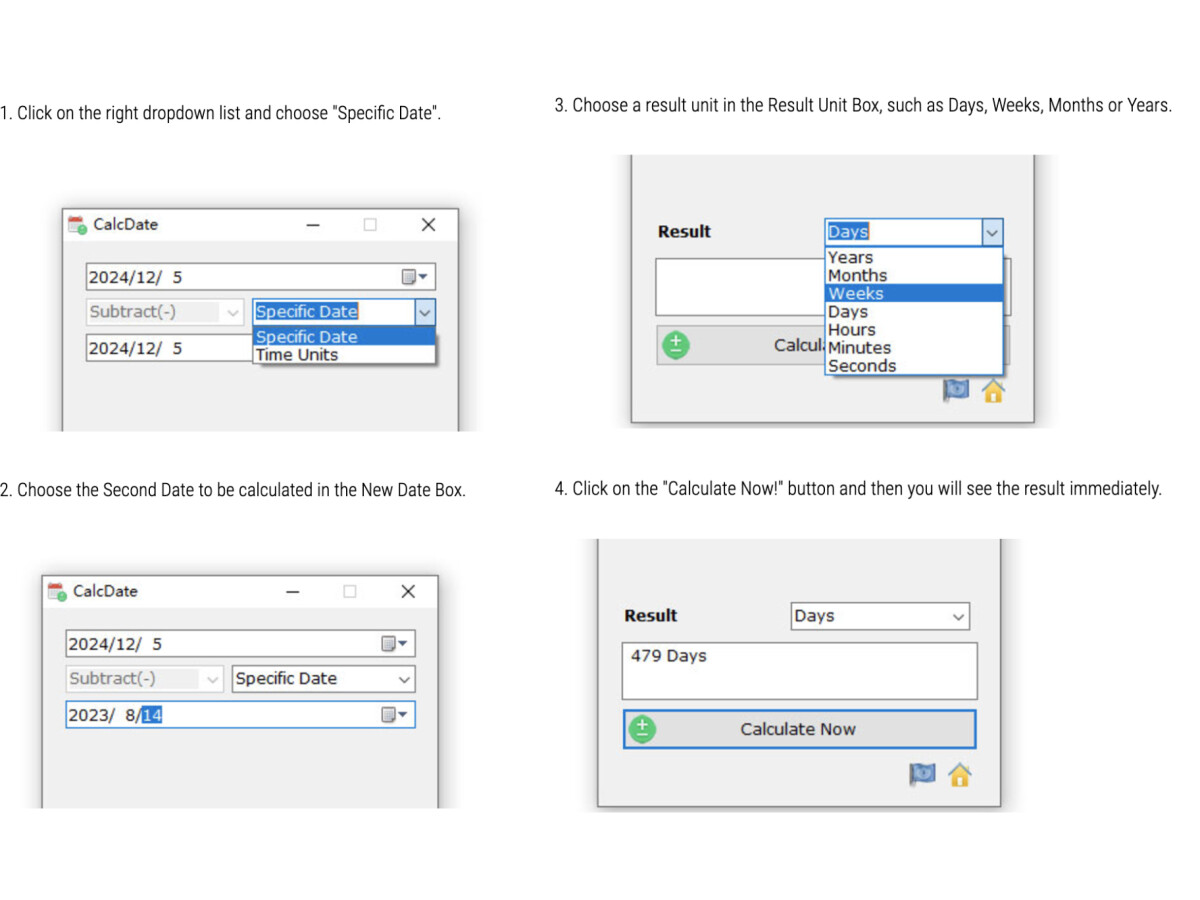Expand the Days dropdown above the 479 Days result
1200x900 pixels.
point(958,616)
